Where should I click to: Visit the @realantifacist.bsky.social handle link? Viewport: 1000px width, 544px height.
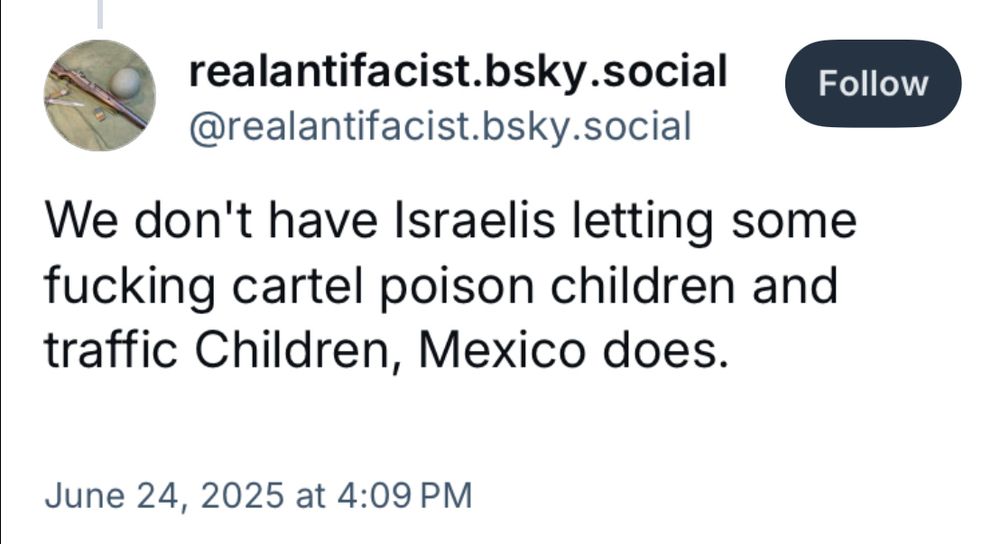point(440,126)
